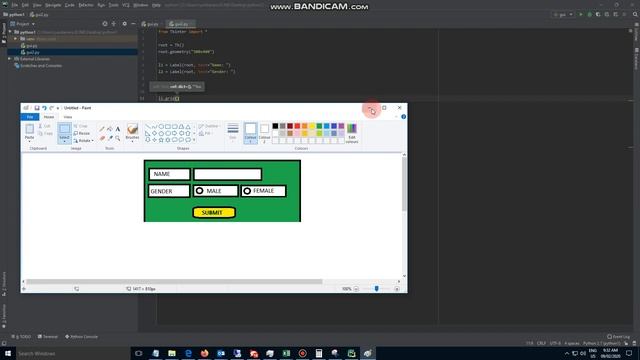Image resolution: width=640 pixels, height=360 pixels.
Task: Select the Colour picker eyedropper tool
Action: tap(110, 138)
